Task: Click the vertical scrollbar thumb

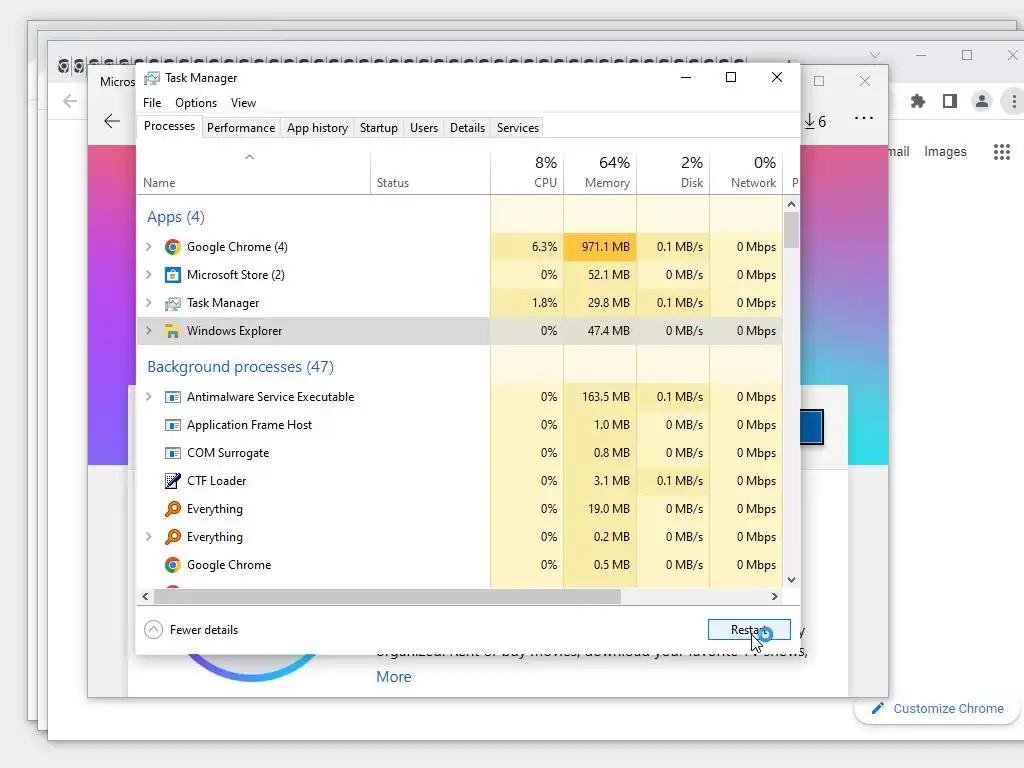Action: [791, 231]
